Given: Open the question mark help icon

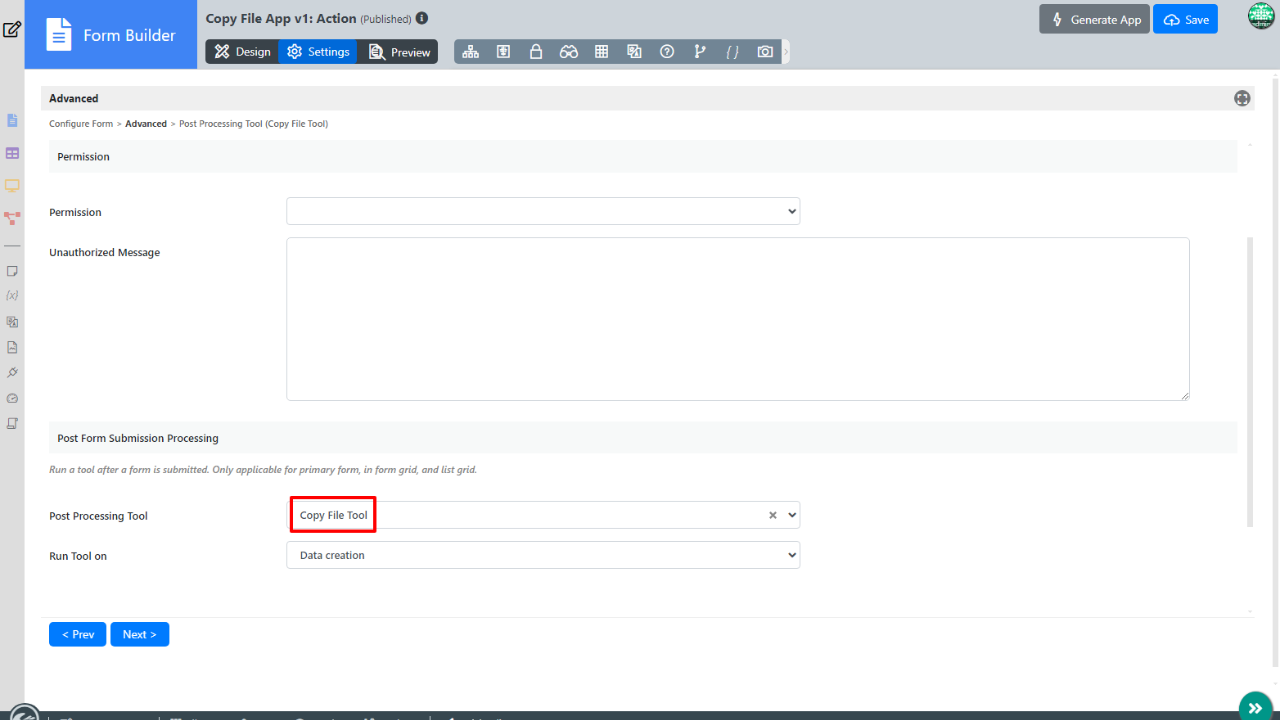Looking at the screenshot, I should [667, 52].
